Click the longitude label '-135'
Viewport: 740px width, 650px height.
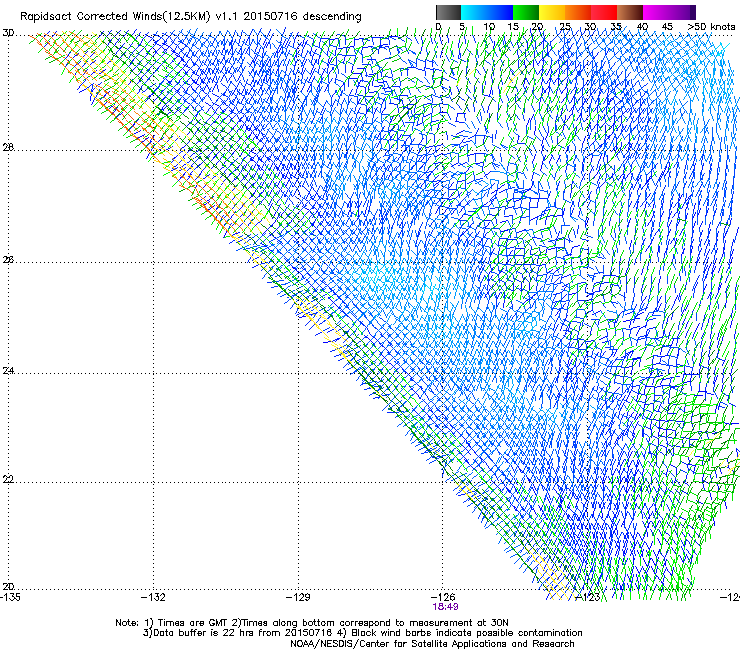[10, 597]
